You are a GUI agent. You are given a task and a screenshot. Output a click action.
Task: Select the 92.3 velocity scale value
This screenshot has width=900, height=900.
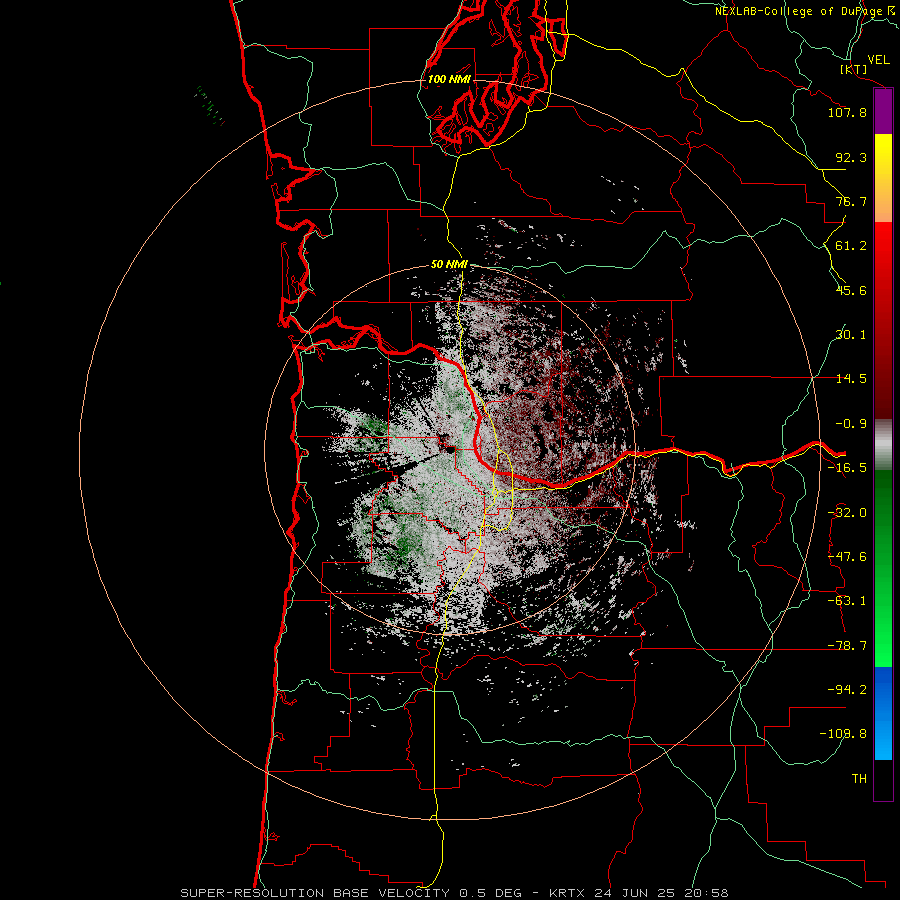coord(851,157)
